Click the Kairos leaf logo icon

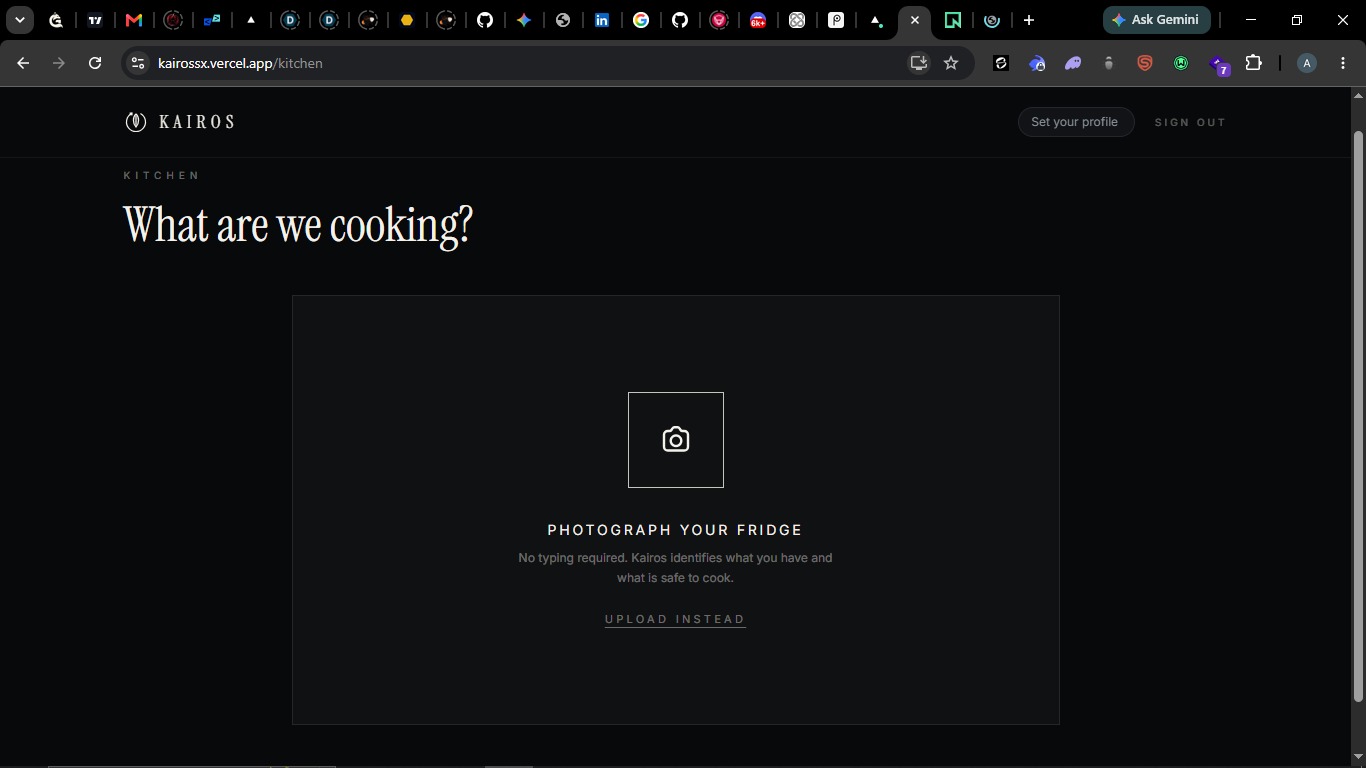136,122
